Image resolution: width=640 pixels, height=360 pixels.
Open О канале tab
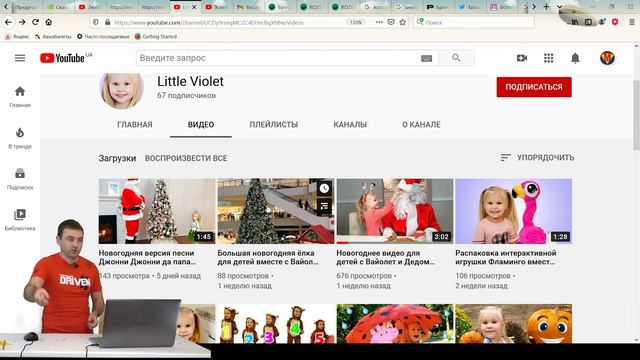421,124
